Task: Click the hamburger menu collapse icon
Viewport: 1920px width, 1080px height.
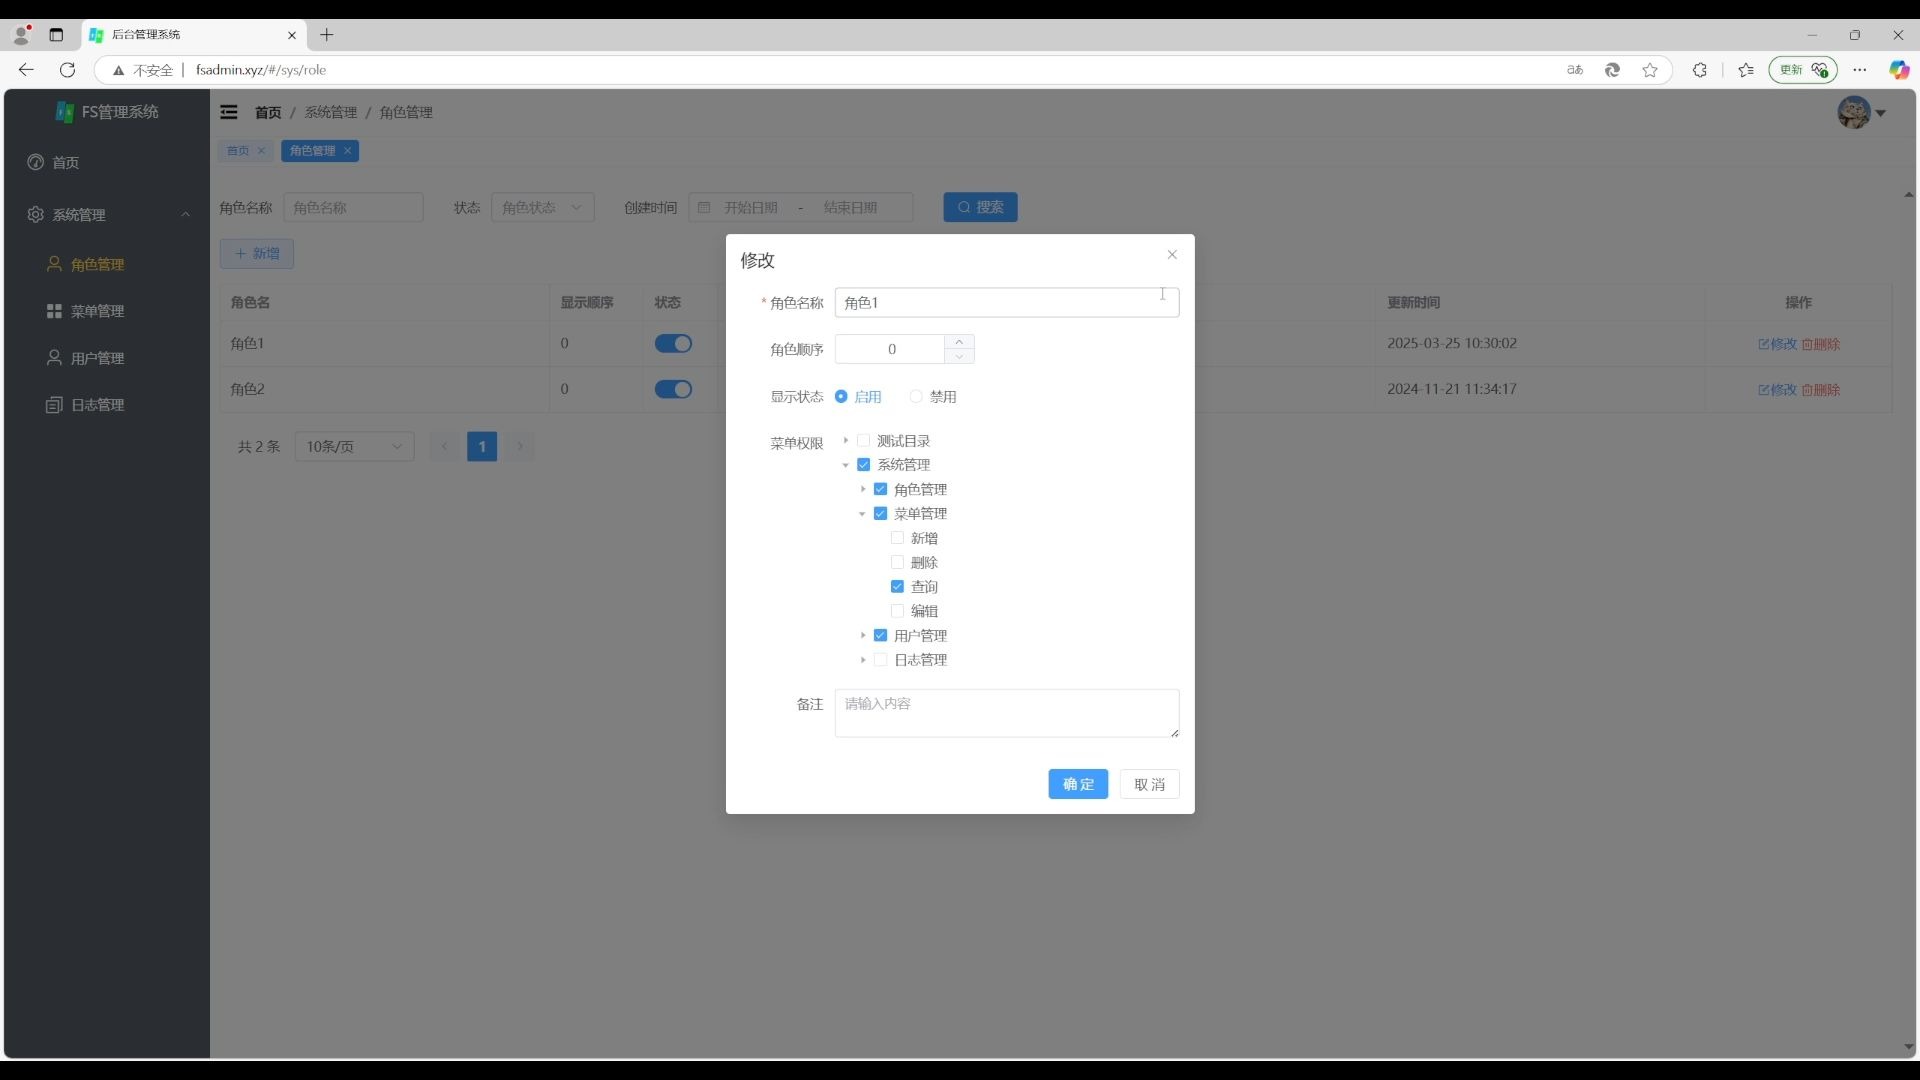Action: 229,112
